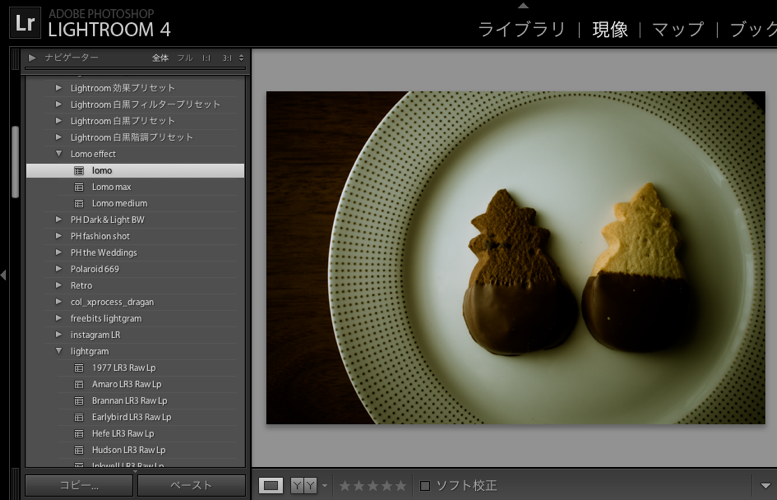Open Before/After view options dropdown

click(x=325, y=486)
